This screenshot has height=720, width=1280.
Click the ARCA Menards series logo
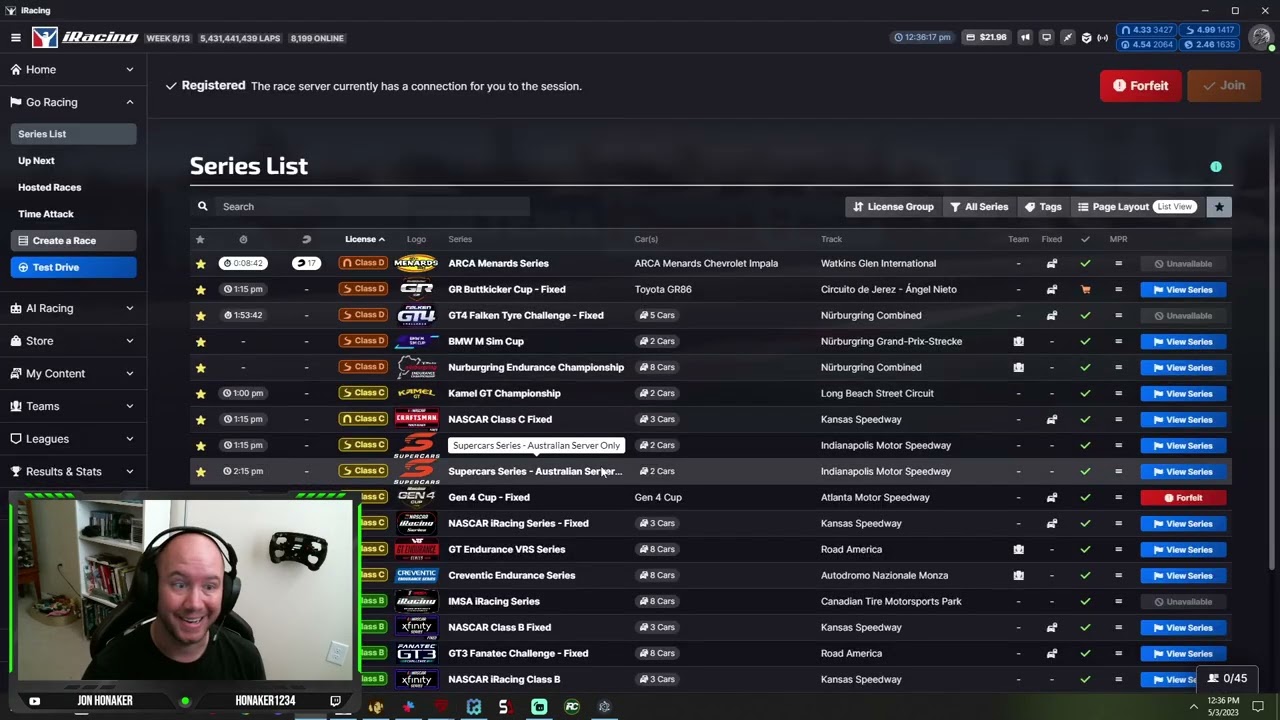click(x=416, y=264)
